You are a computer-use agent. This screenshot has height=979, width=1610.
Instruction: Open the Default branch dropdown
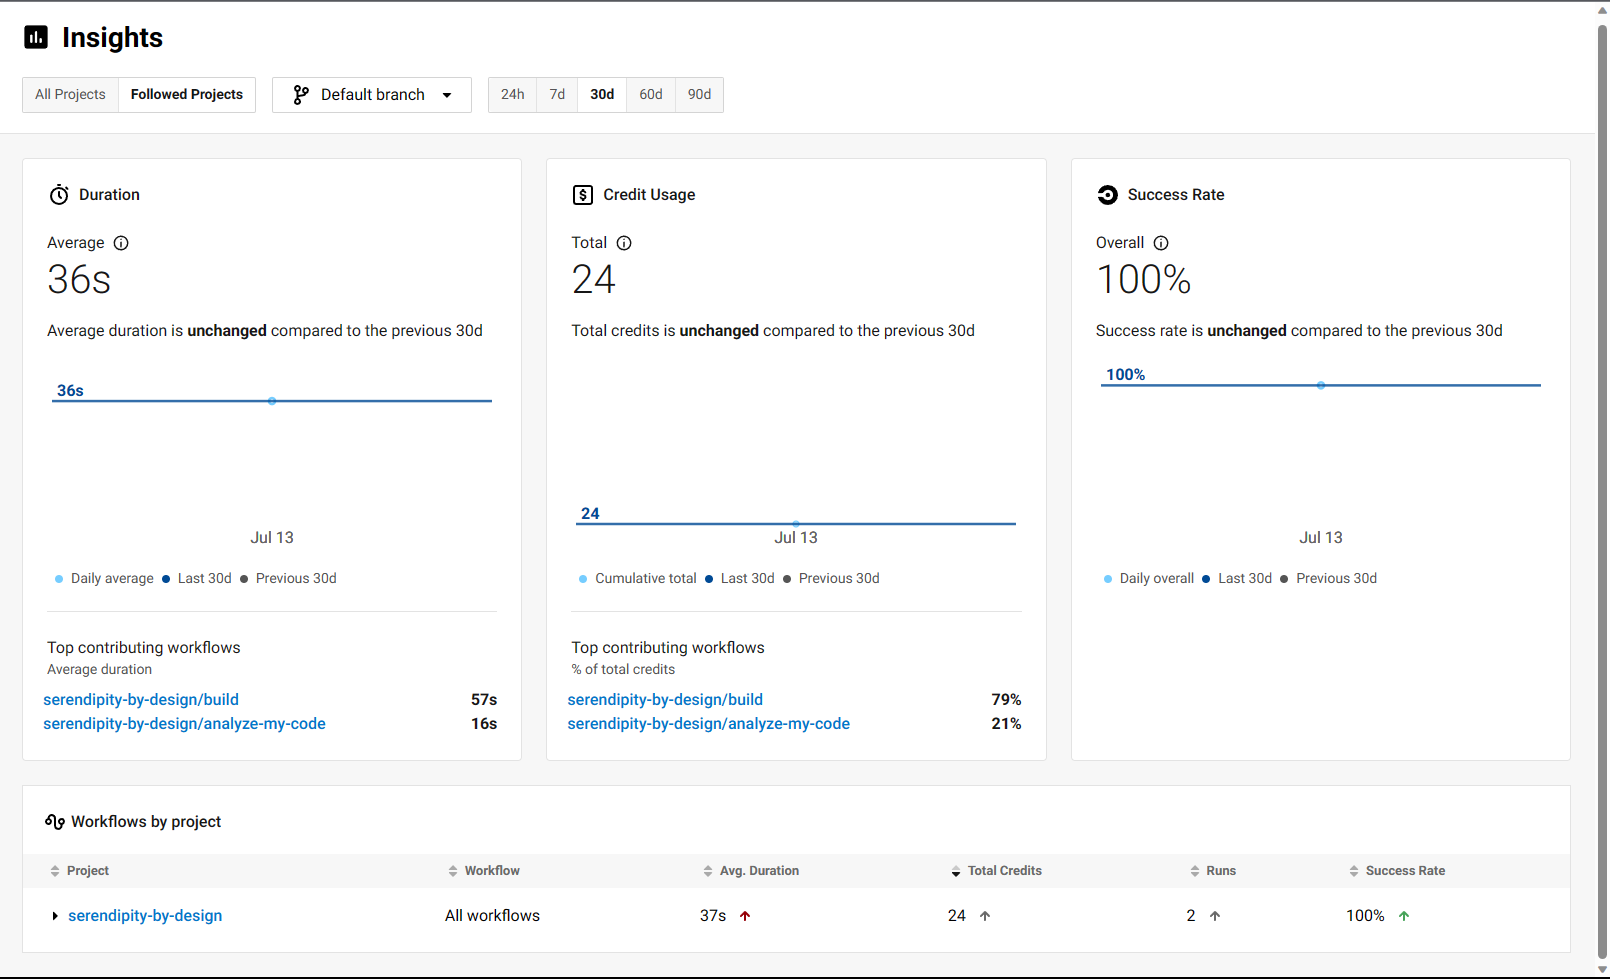(372, 95)
